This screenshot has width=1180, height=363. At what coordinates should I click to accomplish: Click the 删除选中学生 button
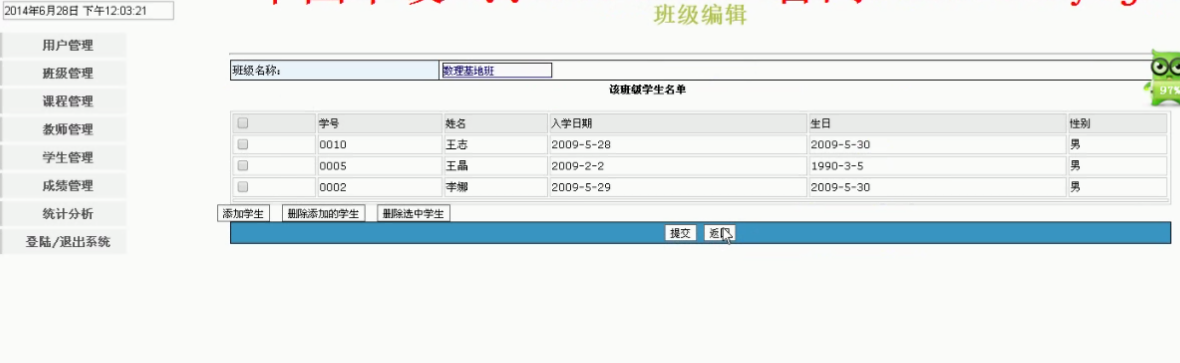coord(414,214)
